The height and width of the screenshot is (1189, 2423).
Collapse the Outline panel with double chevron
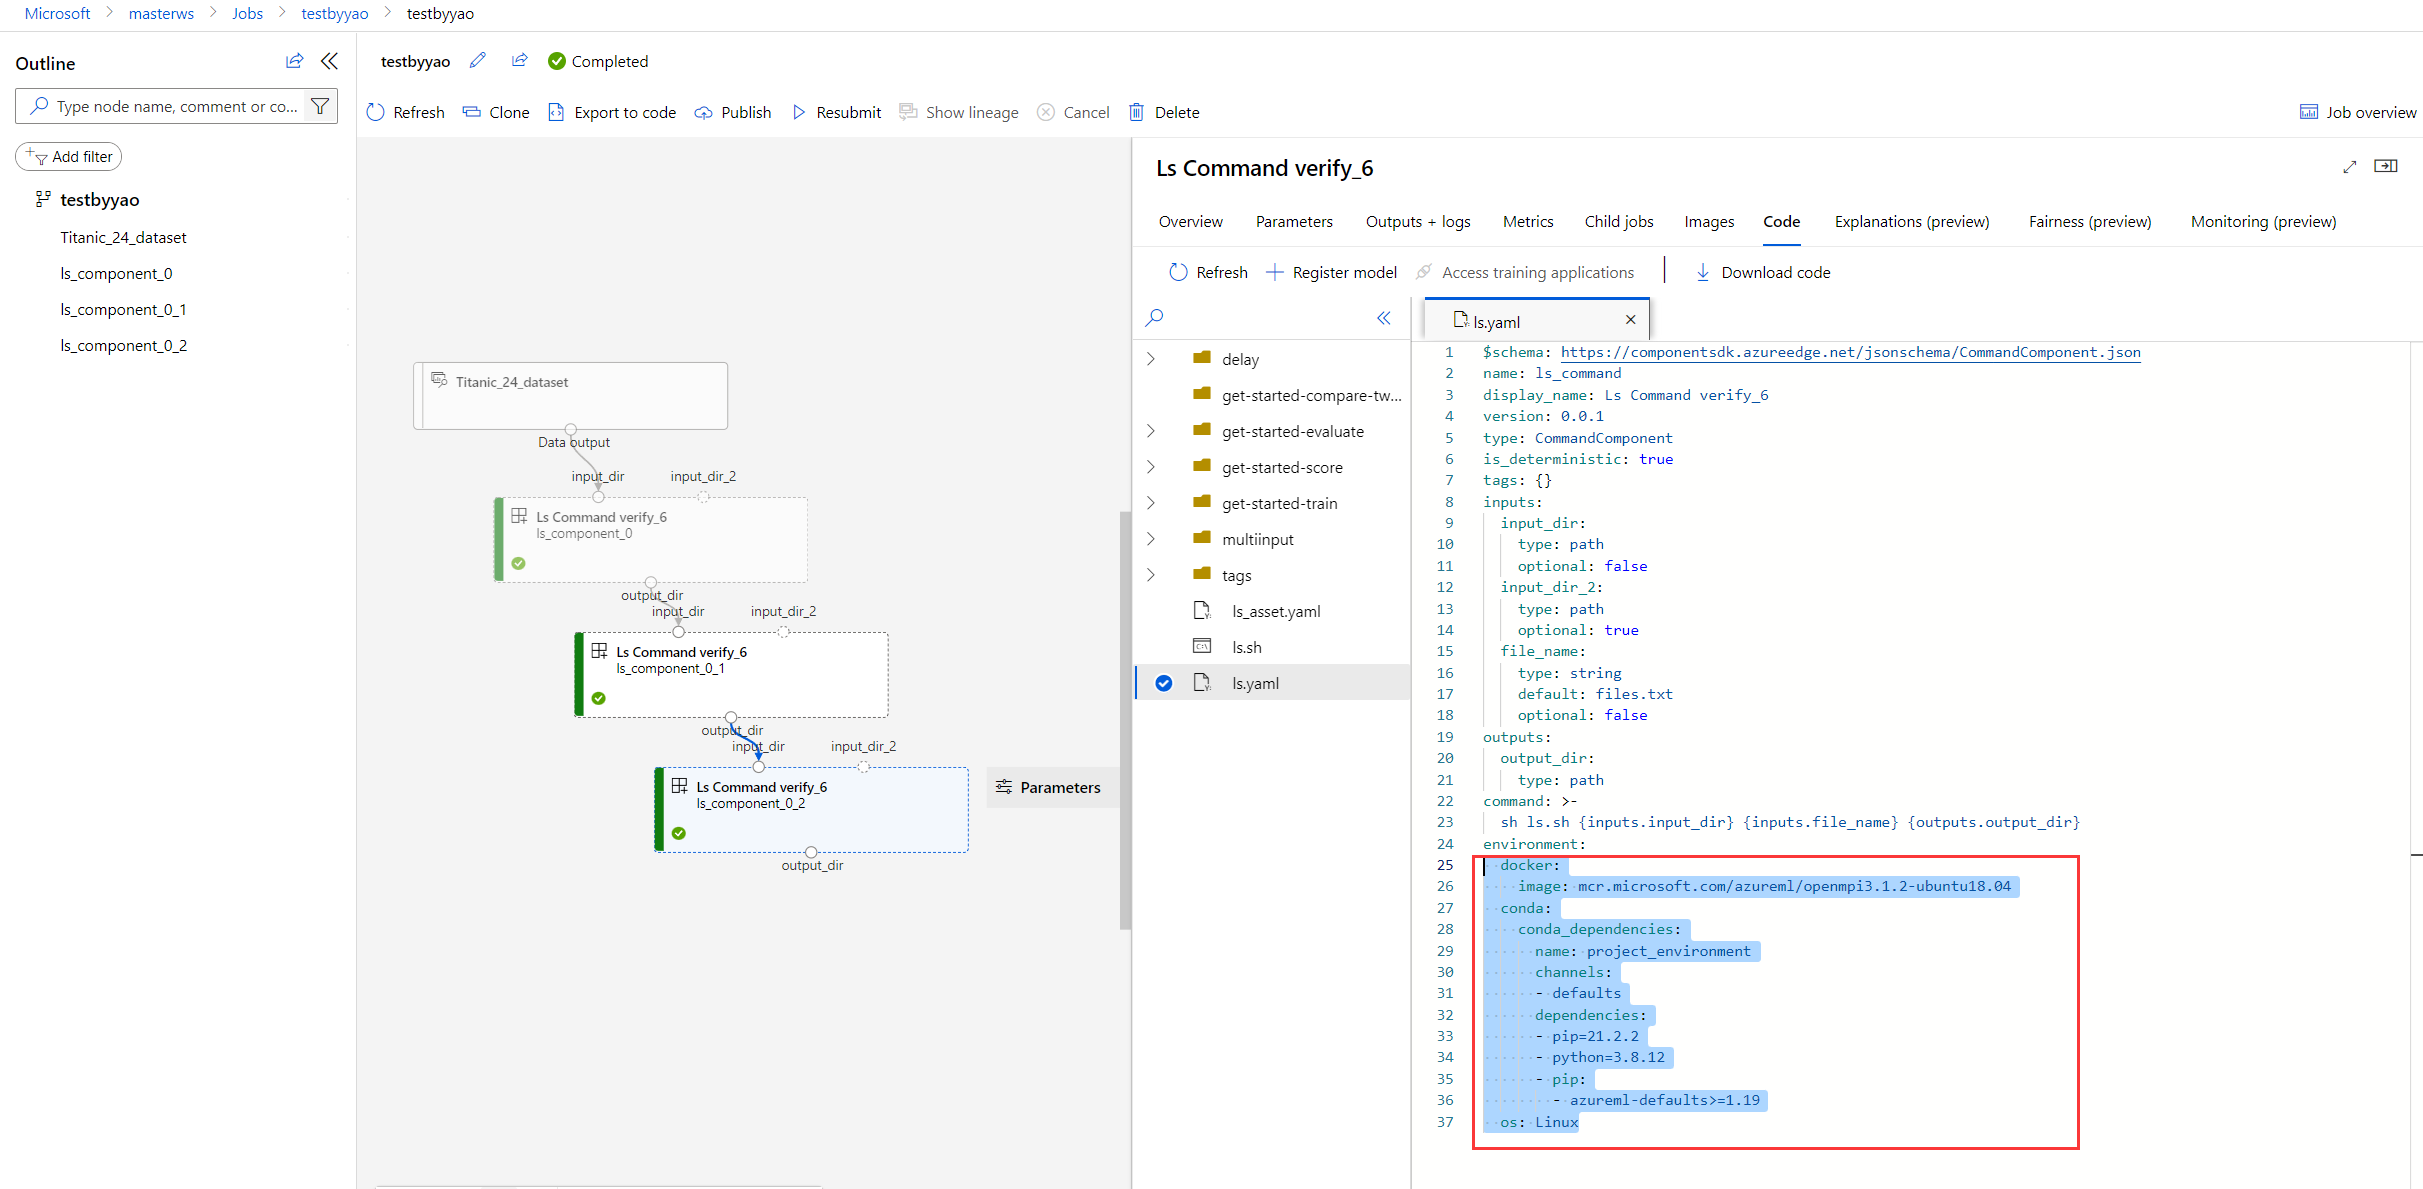tap(329, 62)
